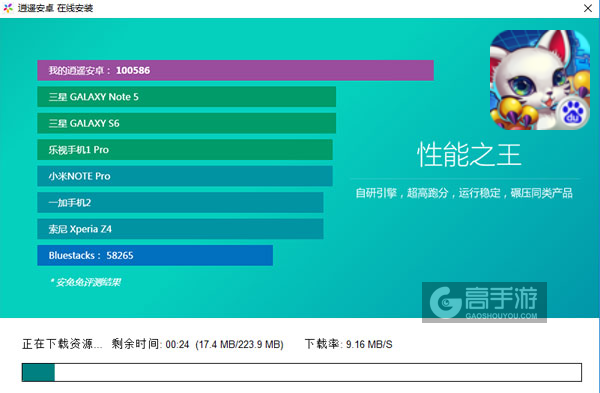Select the 小米NOTE Pro bar

[x=185, y=176]
